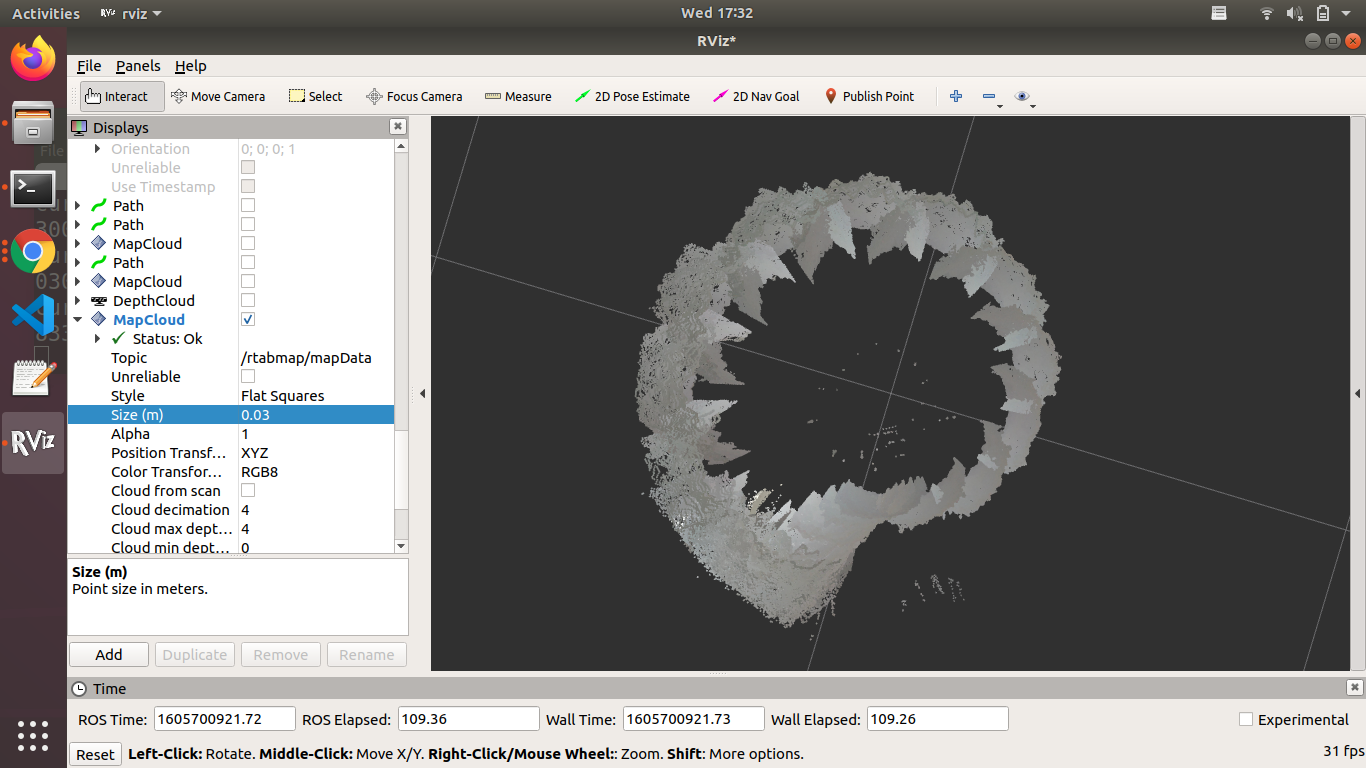Click the blue plus add-tool icon
This screenshot has width=1366, height=768.
pos(956,96)
